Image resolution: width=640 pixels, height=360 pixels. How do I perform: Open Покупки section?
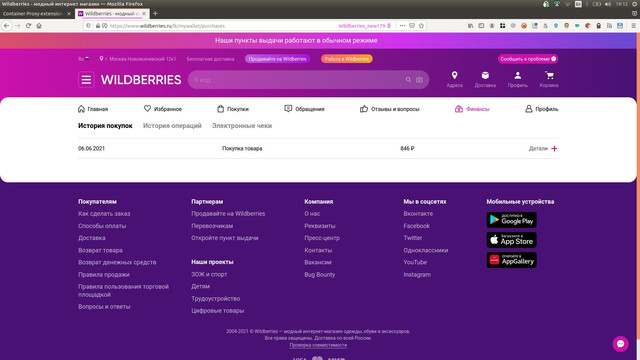[233, 109]
